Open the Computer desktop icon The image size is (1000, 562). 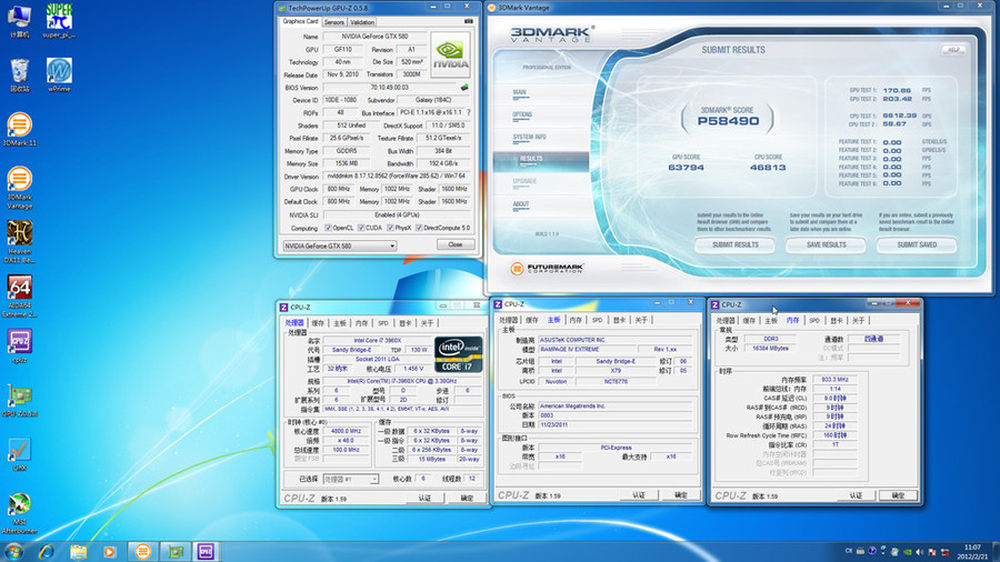point(19,20)
